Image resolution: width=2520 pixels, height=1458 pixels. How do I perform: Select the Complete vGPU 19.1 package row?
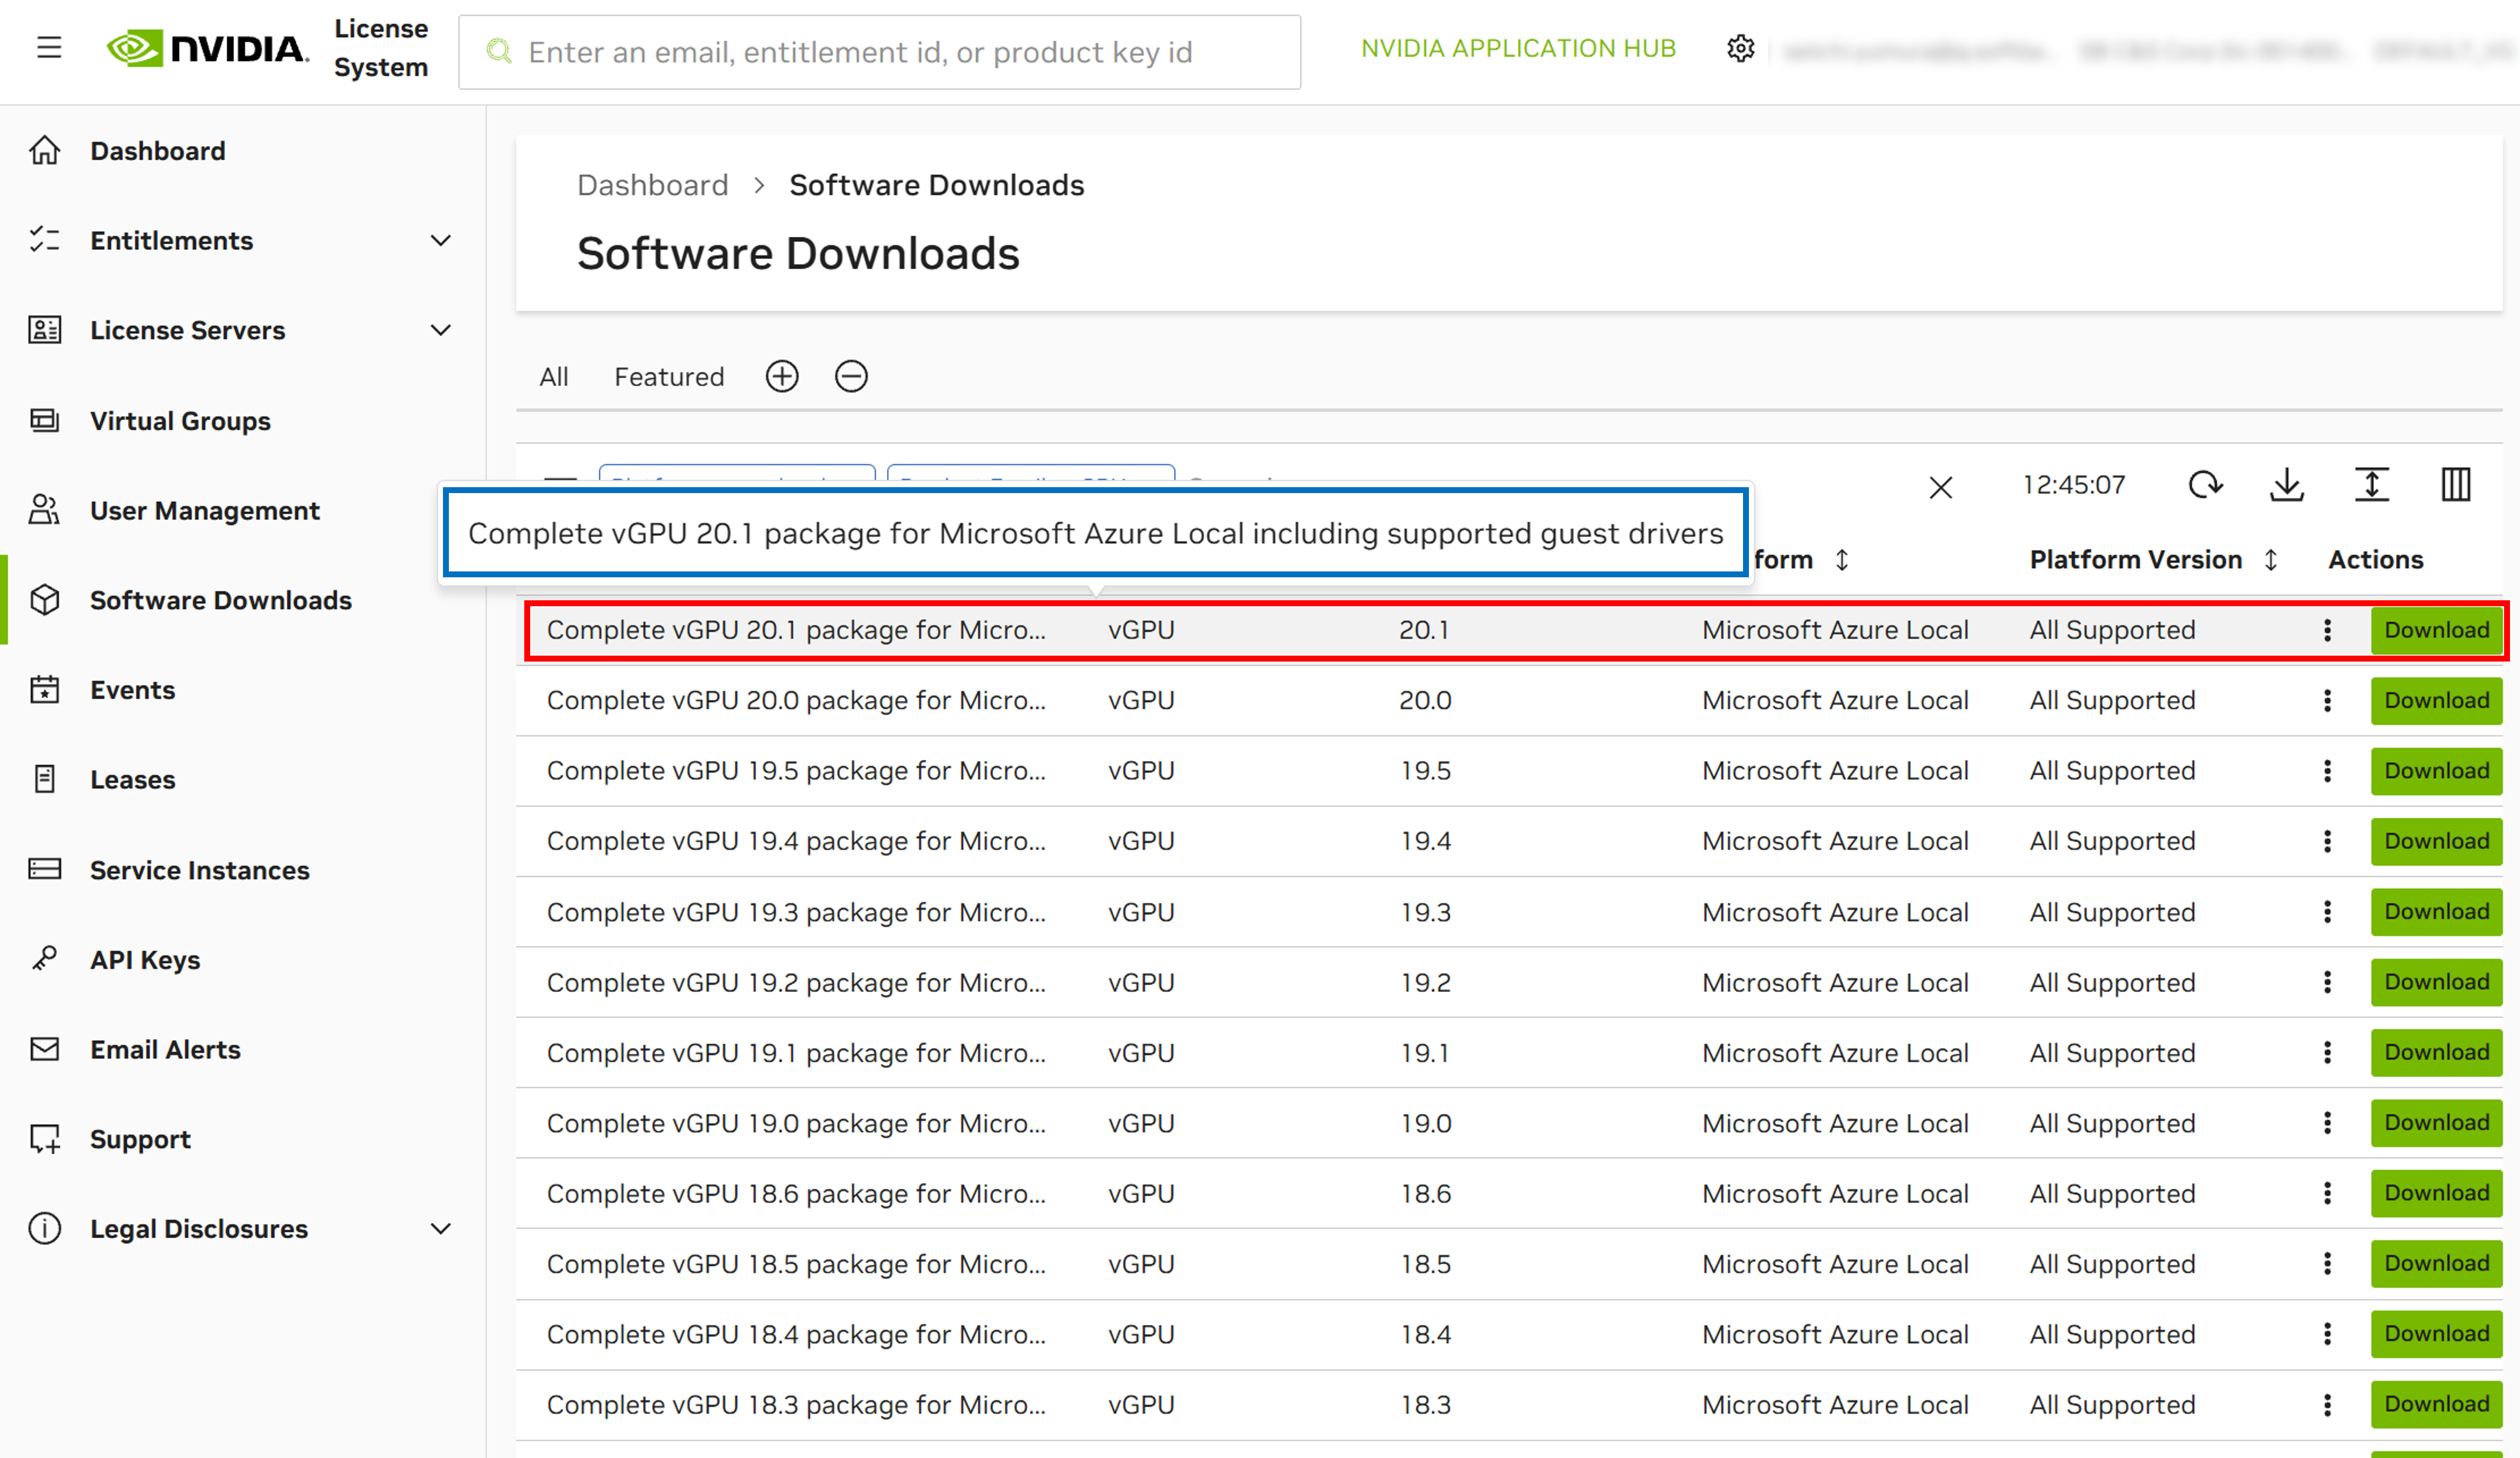click(1509, 1053)
